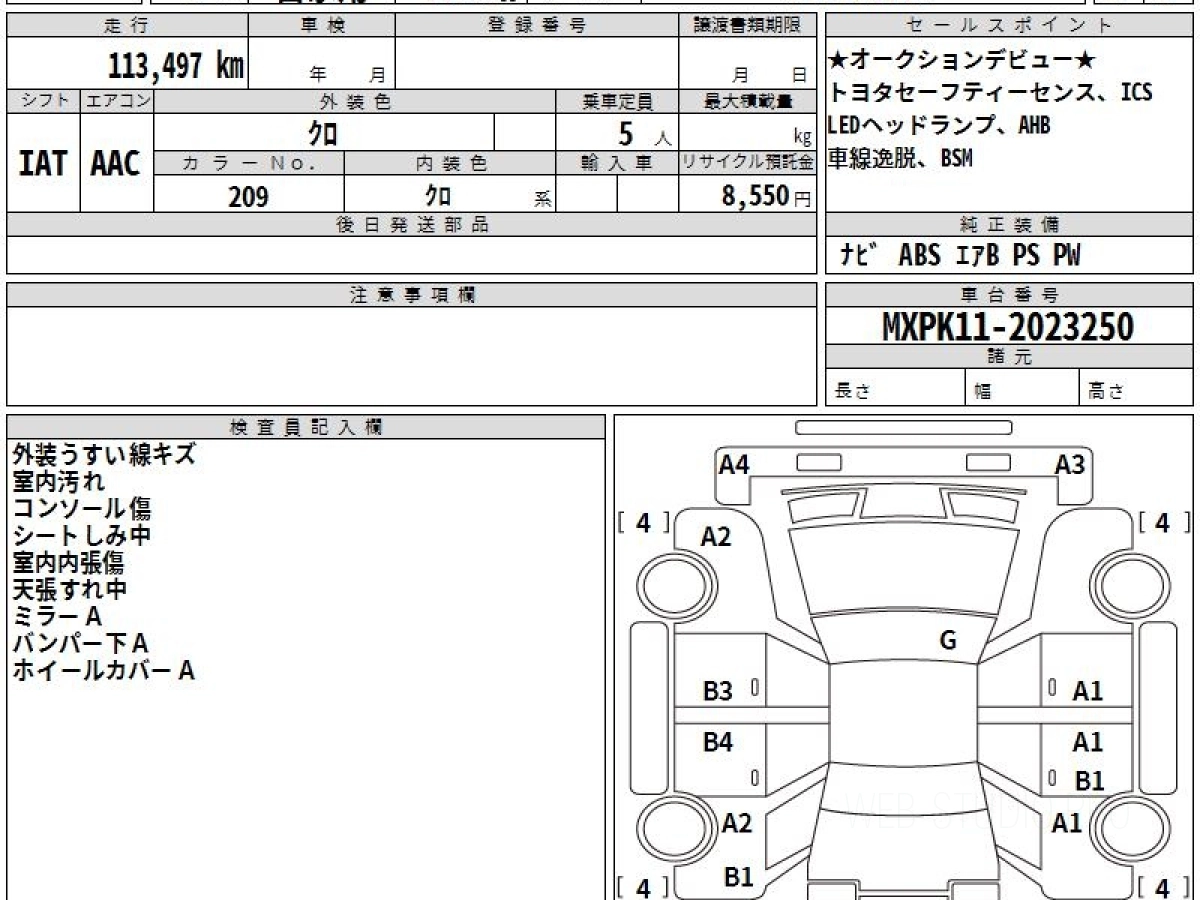The height and width of the screenshot is (900, 1200).
Task: Click the 検査員記入欄 header
Action: (306, 427)
